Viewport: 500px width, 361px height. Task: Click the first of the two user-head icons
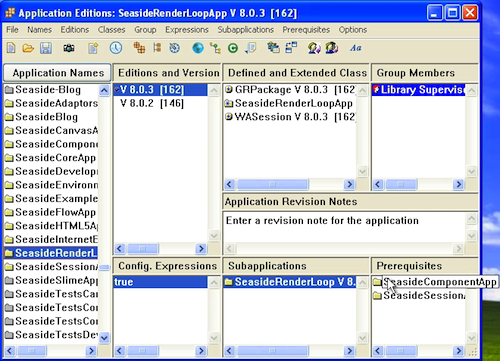click(314, 48)
